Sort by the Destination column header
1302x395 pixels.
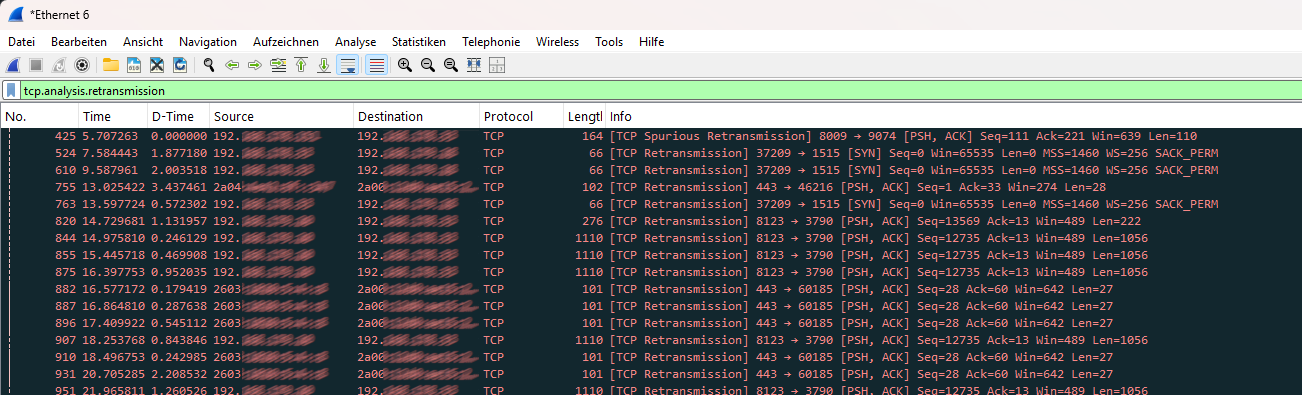(x=417, y=116)
